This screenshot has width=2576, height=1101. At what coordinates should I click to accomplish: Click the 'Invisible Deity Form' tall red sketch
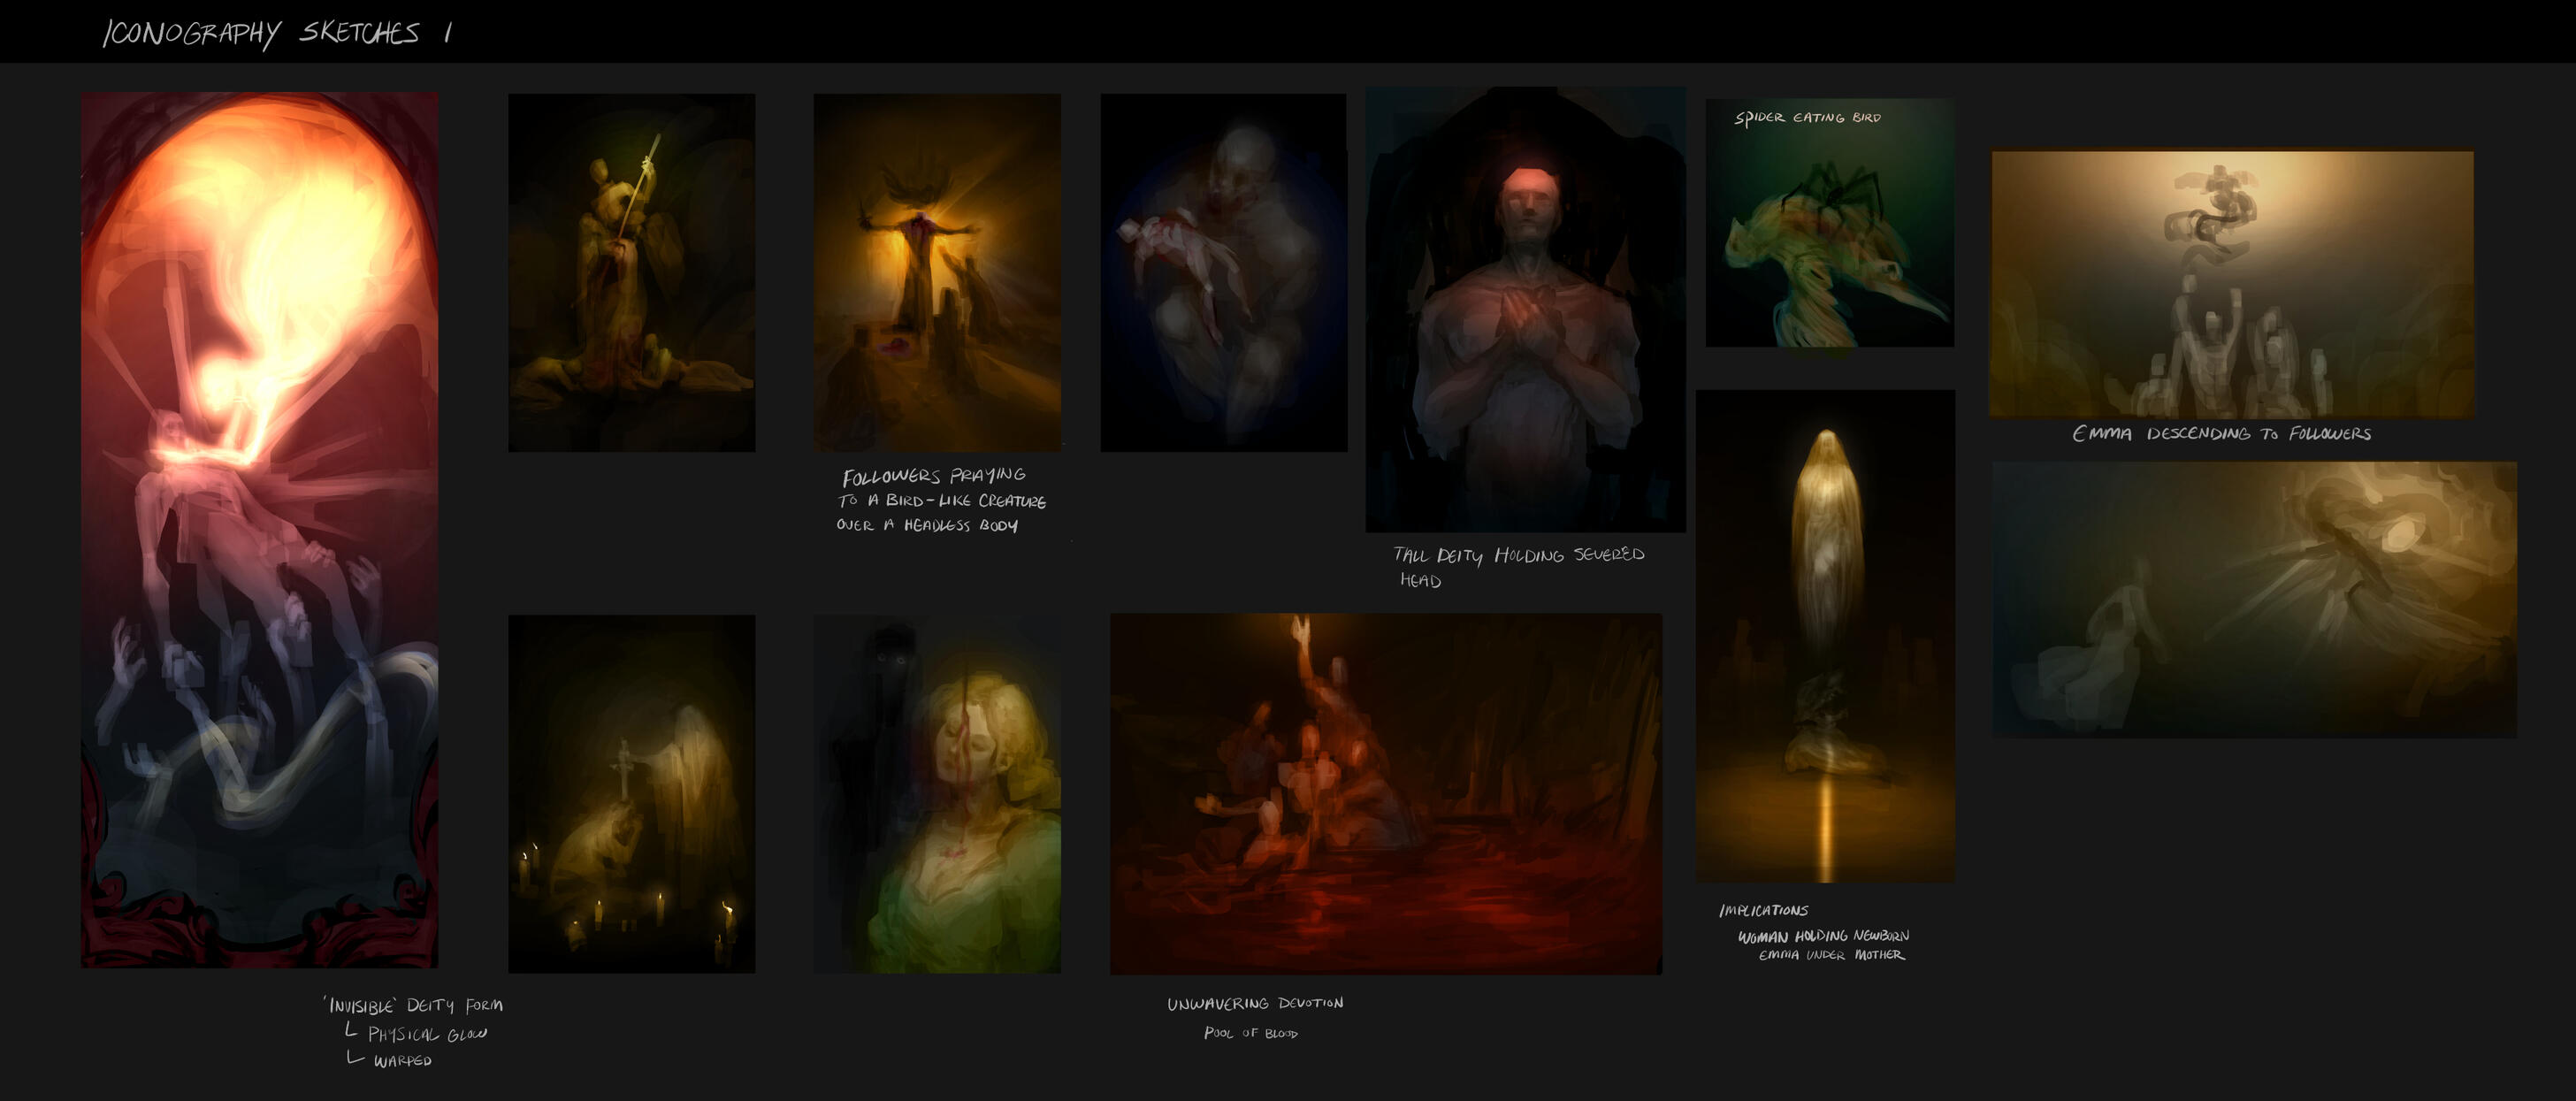point(259,530)
